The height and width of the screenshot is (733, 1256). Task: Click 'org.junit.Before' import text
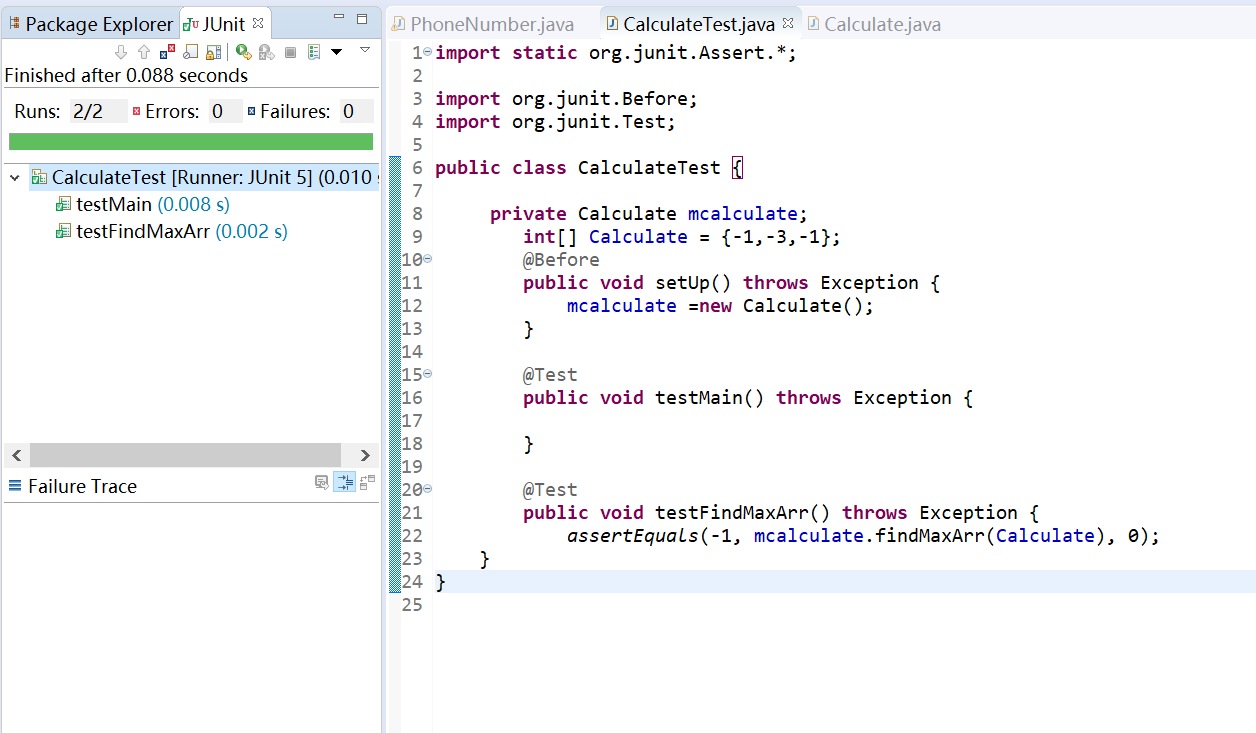[x=599, y=99]
